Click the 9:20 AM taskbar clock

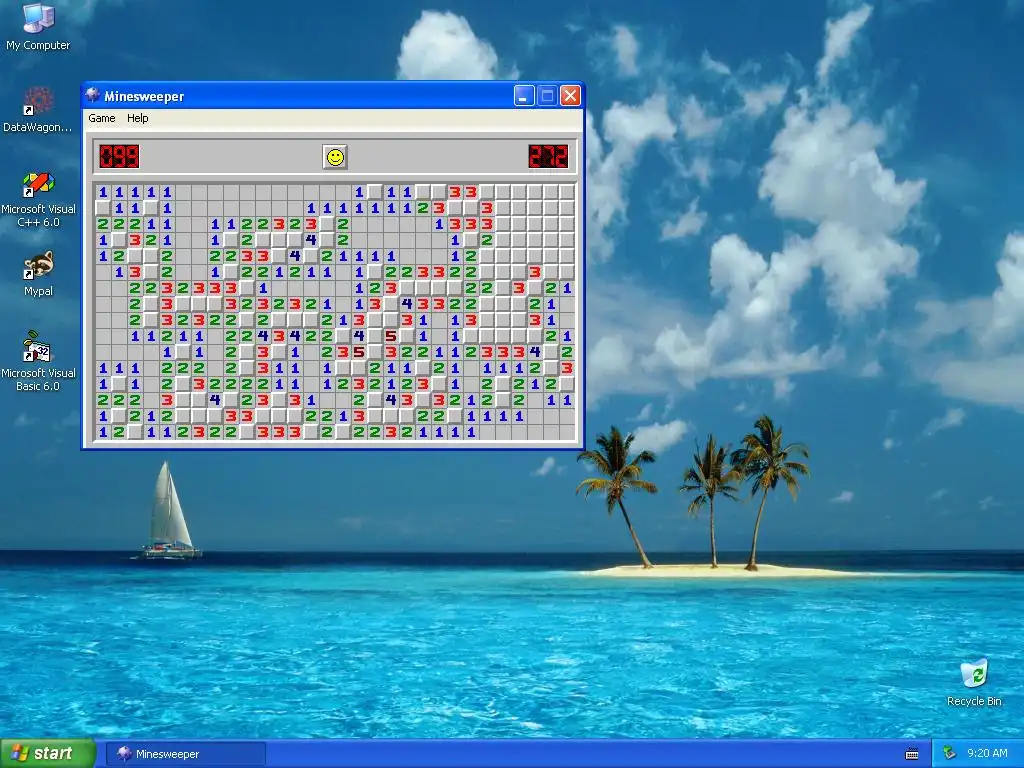987,753
